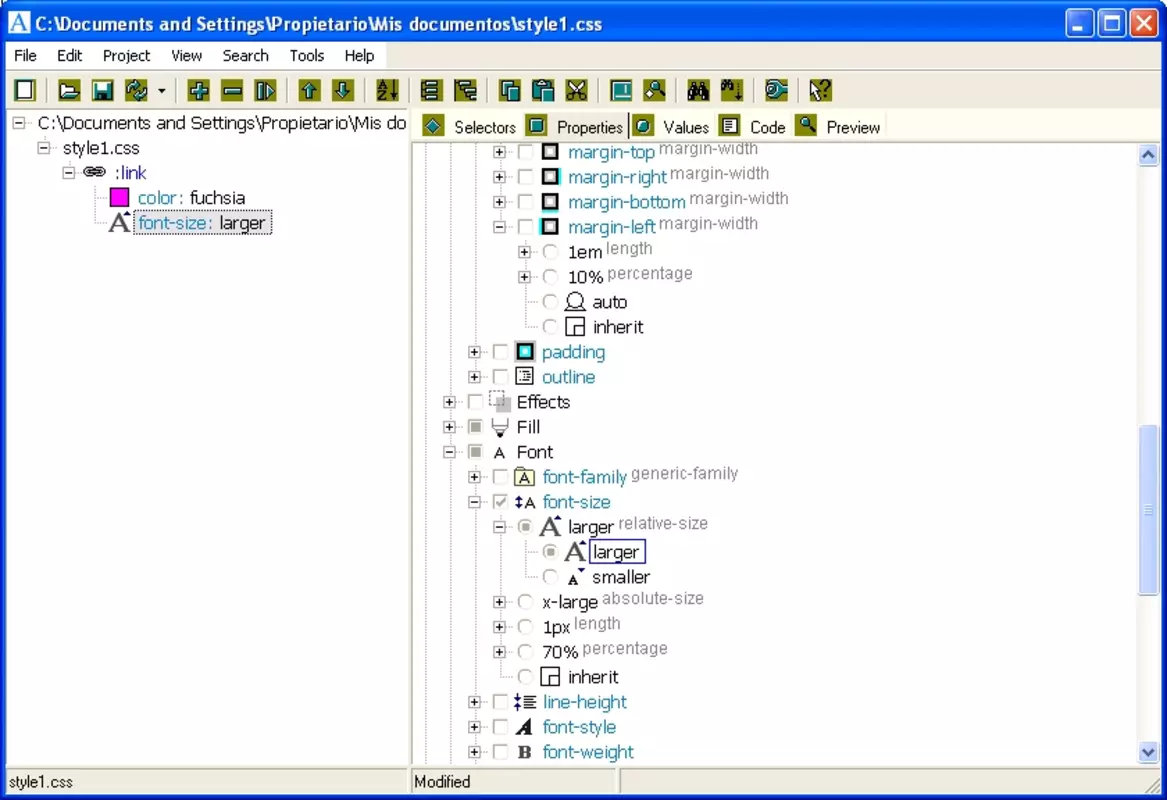Select the auto radio button under margin-left
Screen dimensions: 1167x800
pyautogui.click(x=550, y=301)
